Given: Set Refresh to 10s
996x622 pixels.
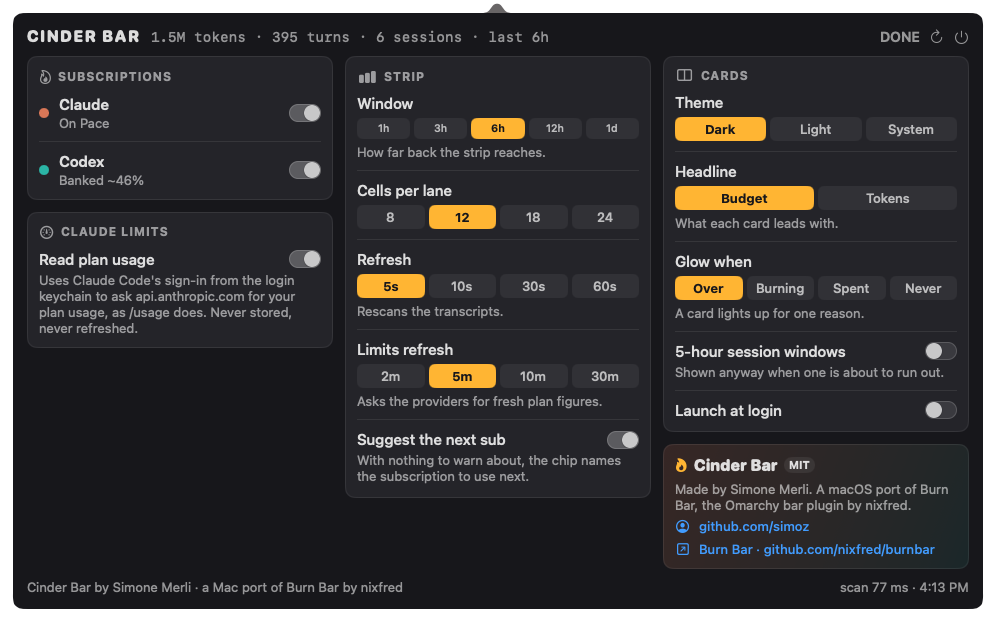Looking at the screenshot, I should pyautogui.click(x=462, y=287).
